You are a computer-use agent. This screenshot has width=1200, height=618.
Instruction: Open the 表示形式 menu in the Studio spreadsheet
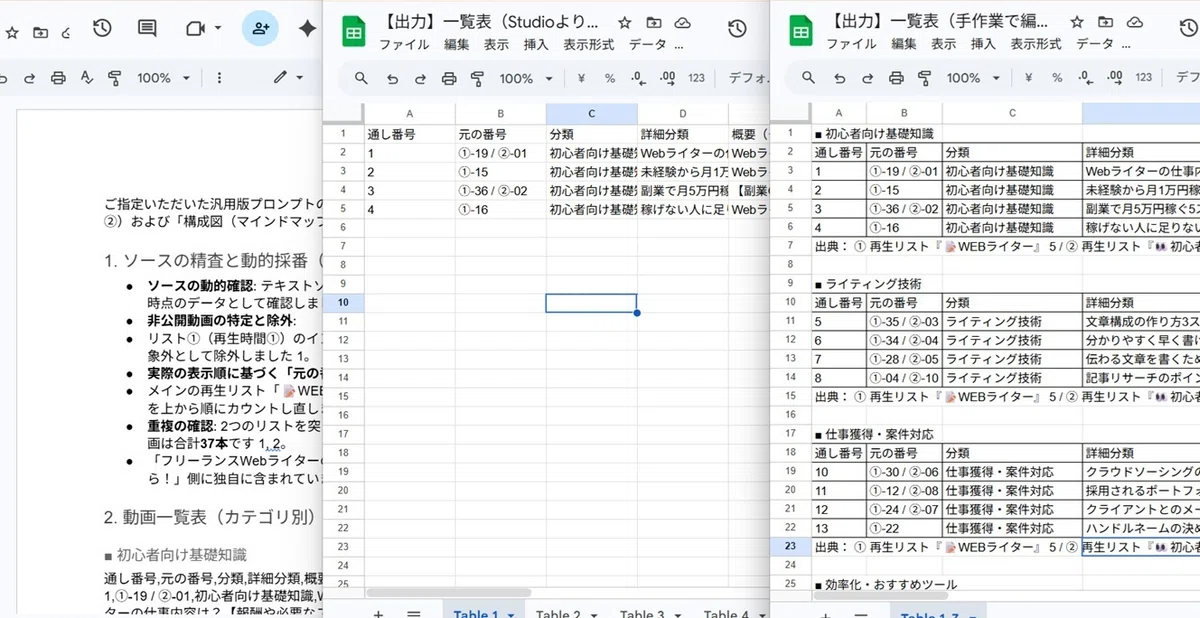click(x=588, y=44)
